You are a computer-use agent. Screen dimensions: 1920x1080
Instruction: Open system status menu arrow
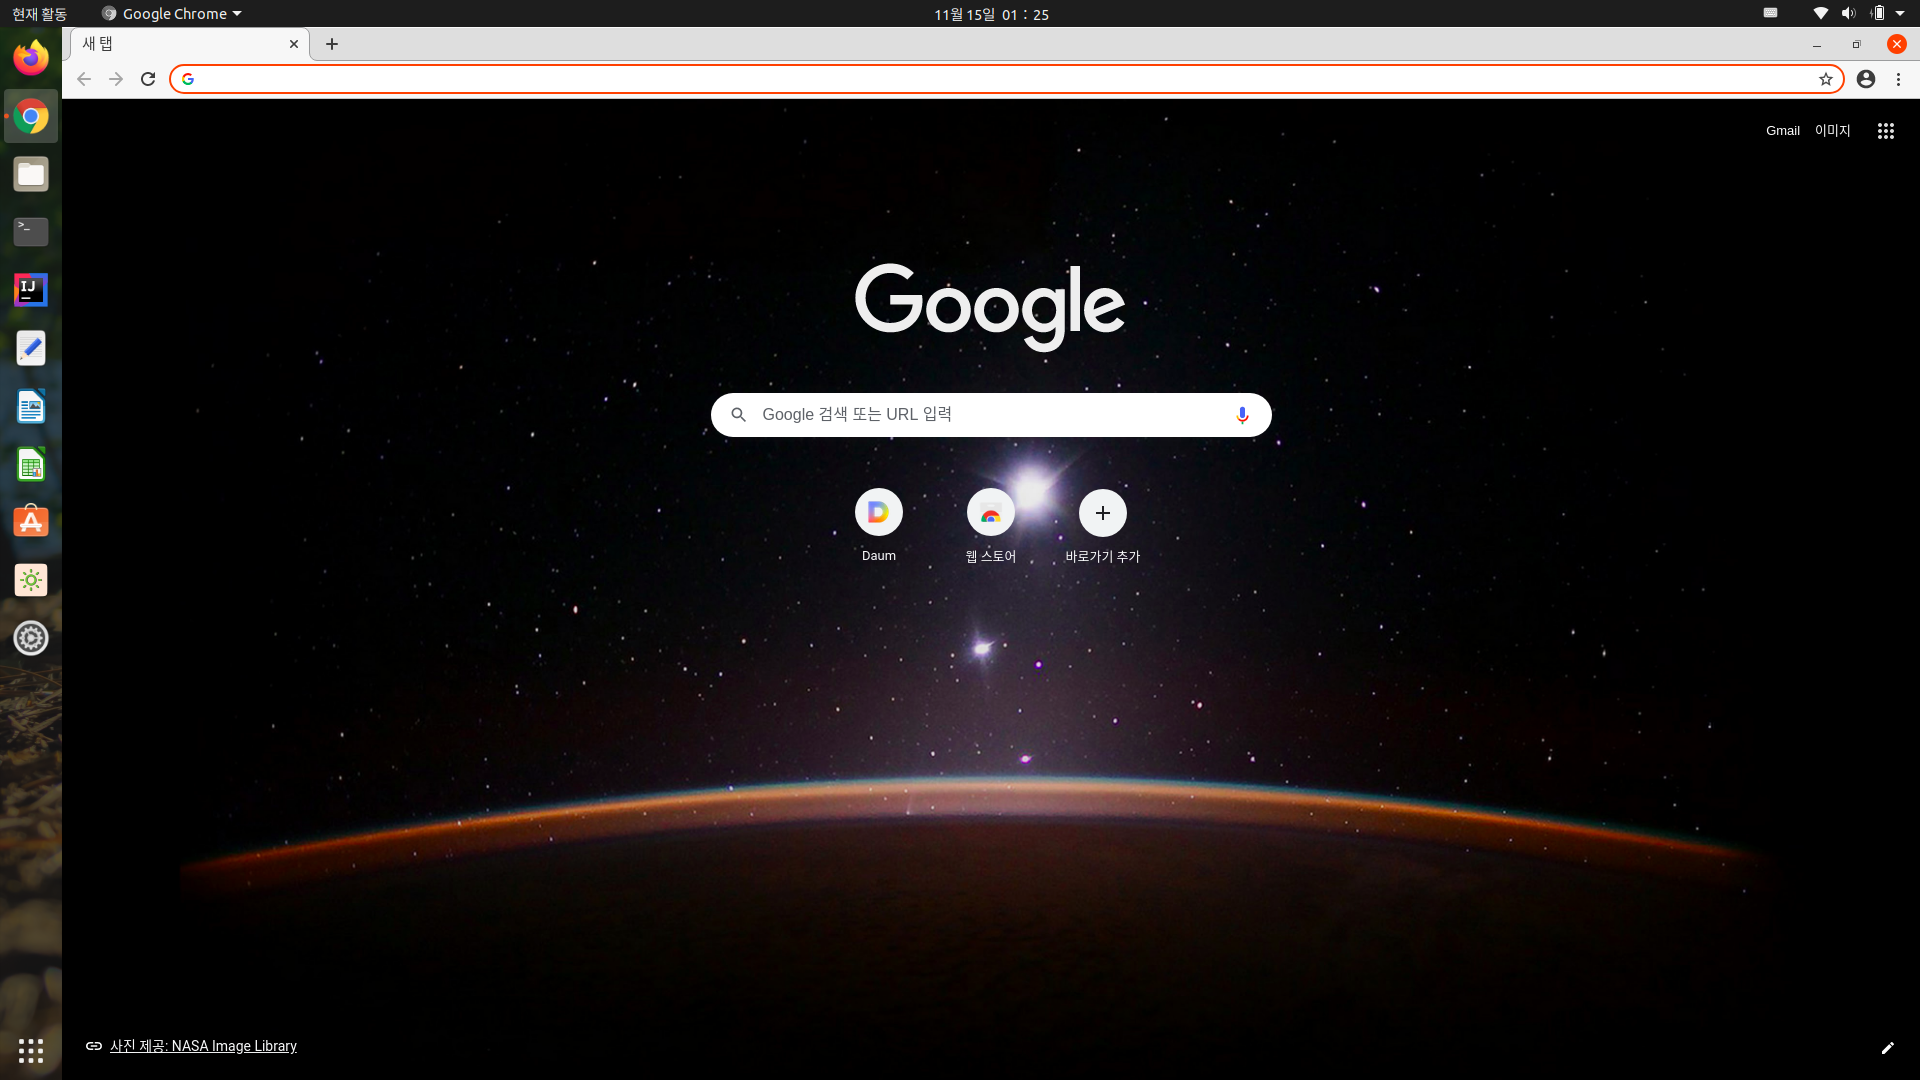point(1900,14)
